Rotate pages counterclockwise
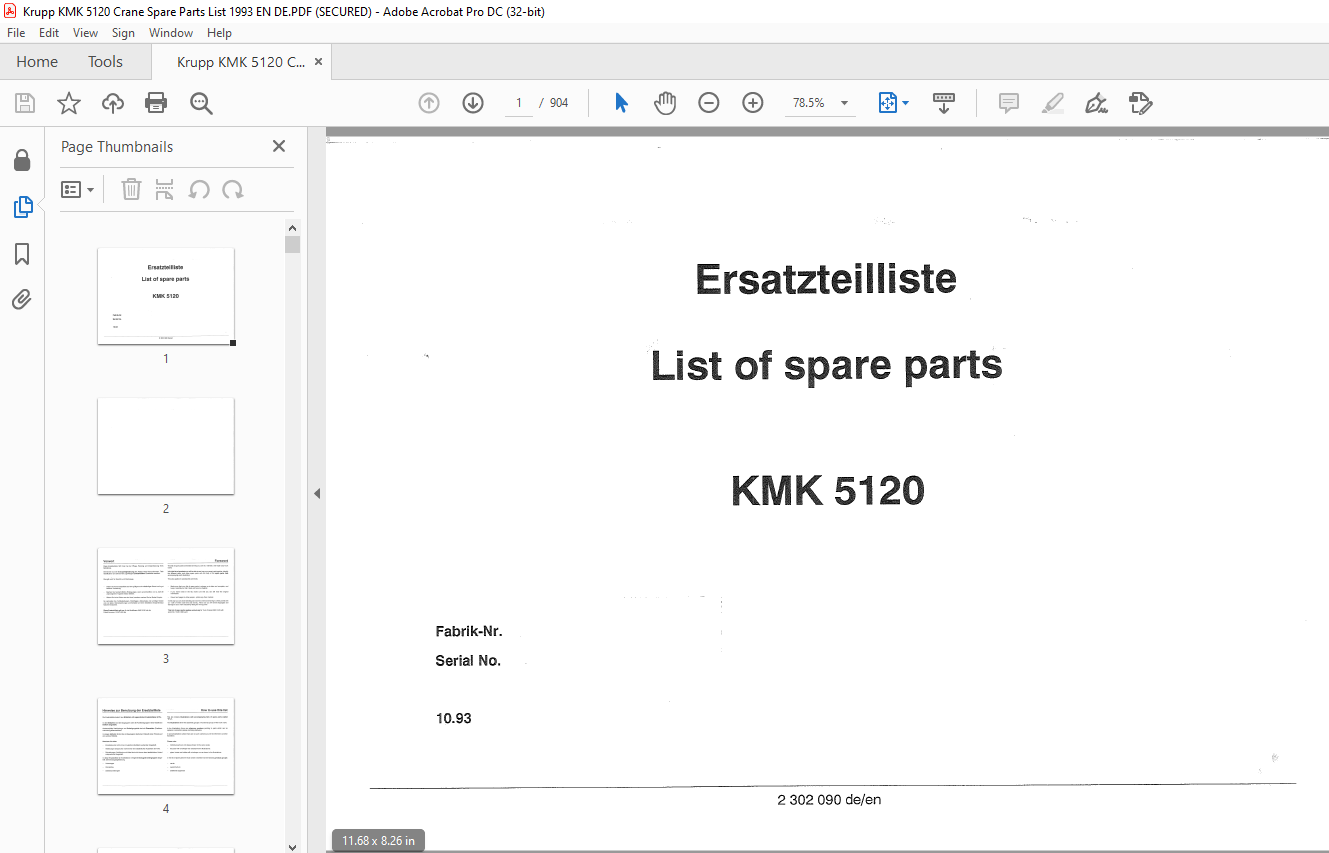 pyautogui.click(x=199, y=189)
